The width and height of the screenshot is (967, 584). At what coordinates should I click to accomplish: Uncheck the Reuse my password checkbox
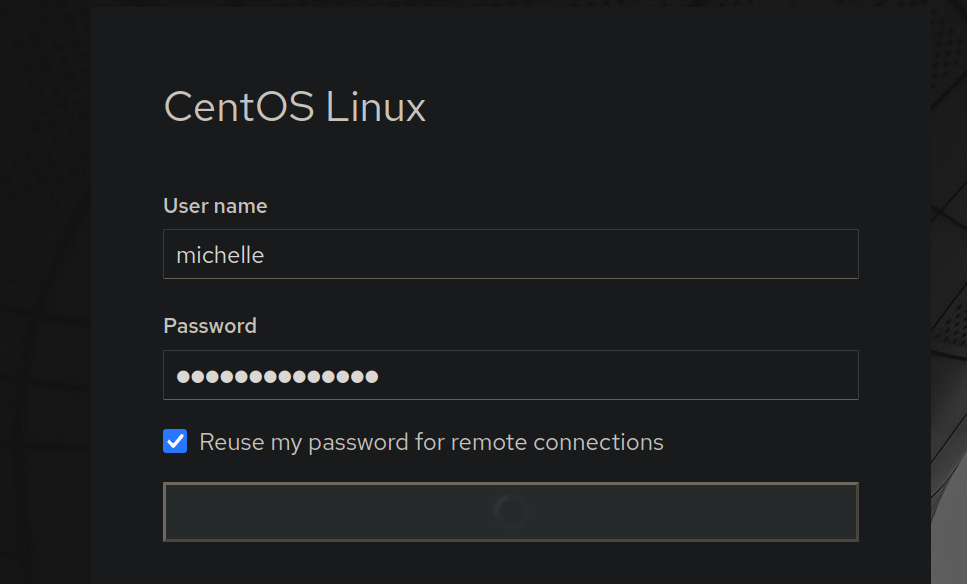tap(175, 441)
